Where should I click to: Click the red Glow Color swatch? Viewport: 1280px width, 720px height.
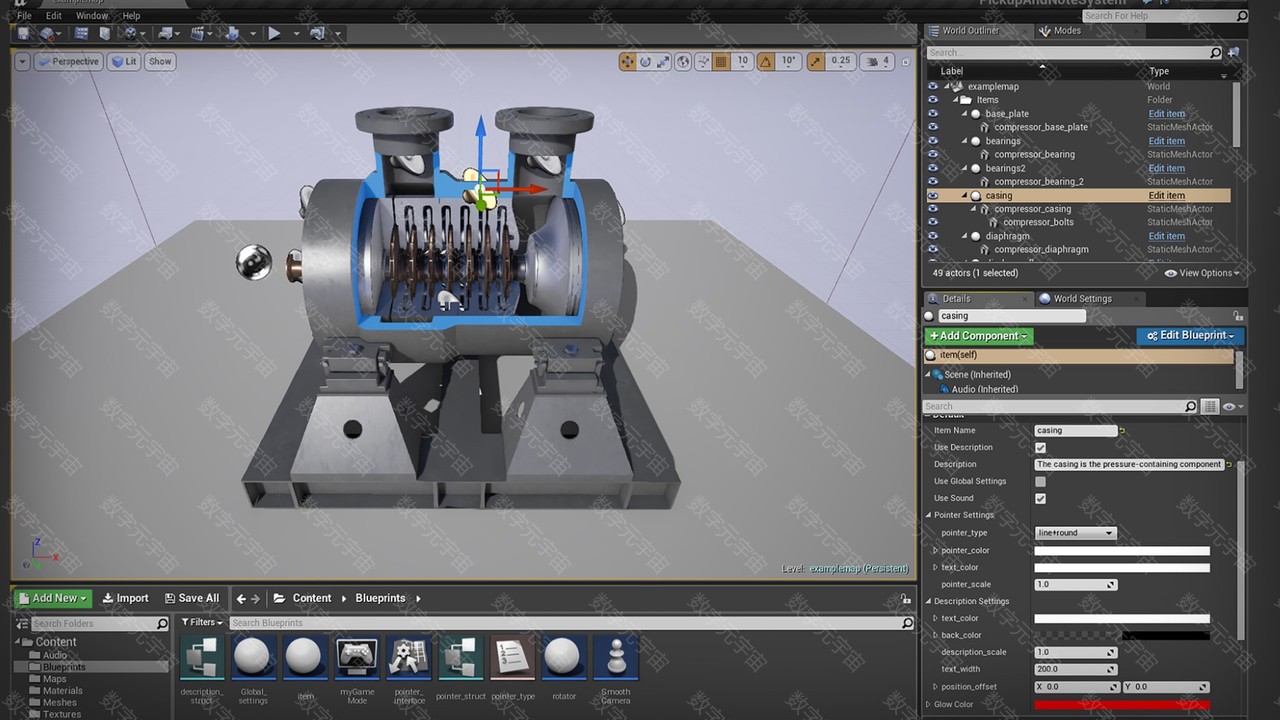(x=1121, y=705)
